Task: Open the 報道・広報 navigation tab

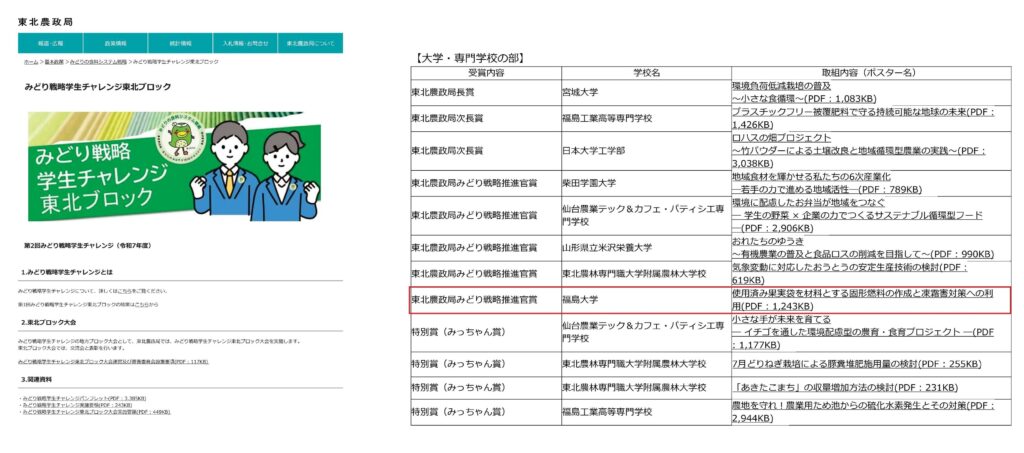Action: (x=50, y=44)
